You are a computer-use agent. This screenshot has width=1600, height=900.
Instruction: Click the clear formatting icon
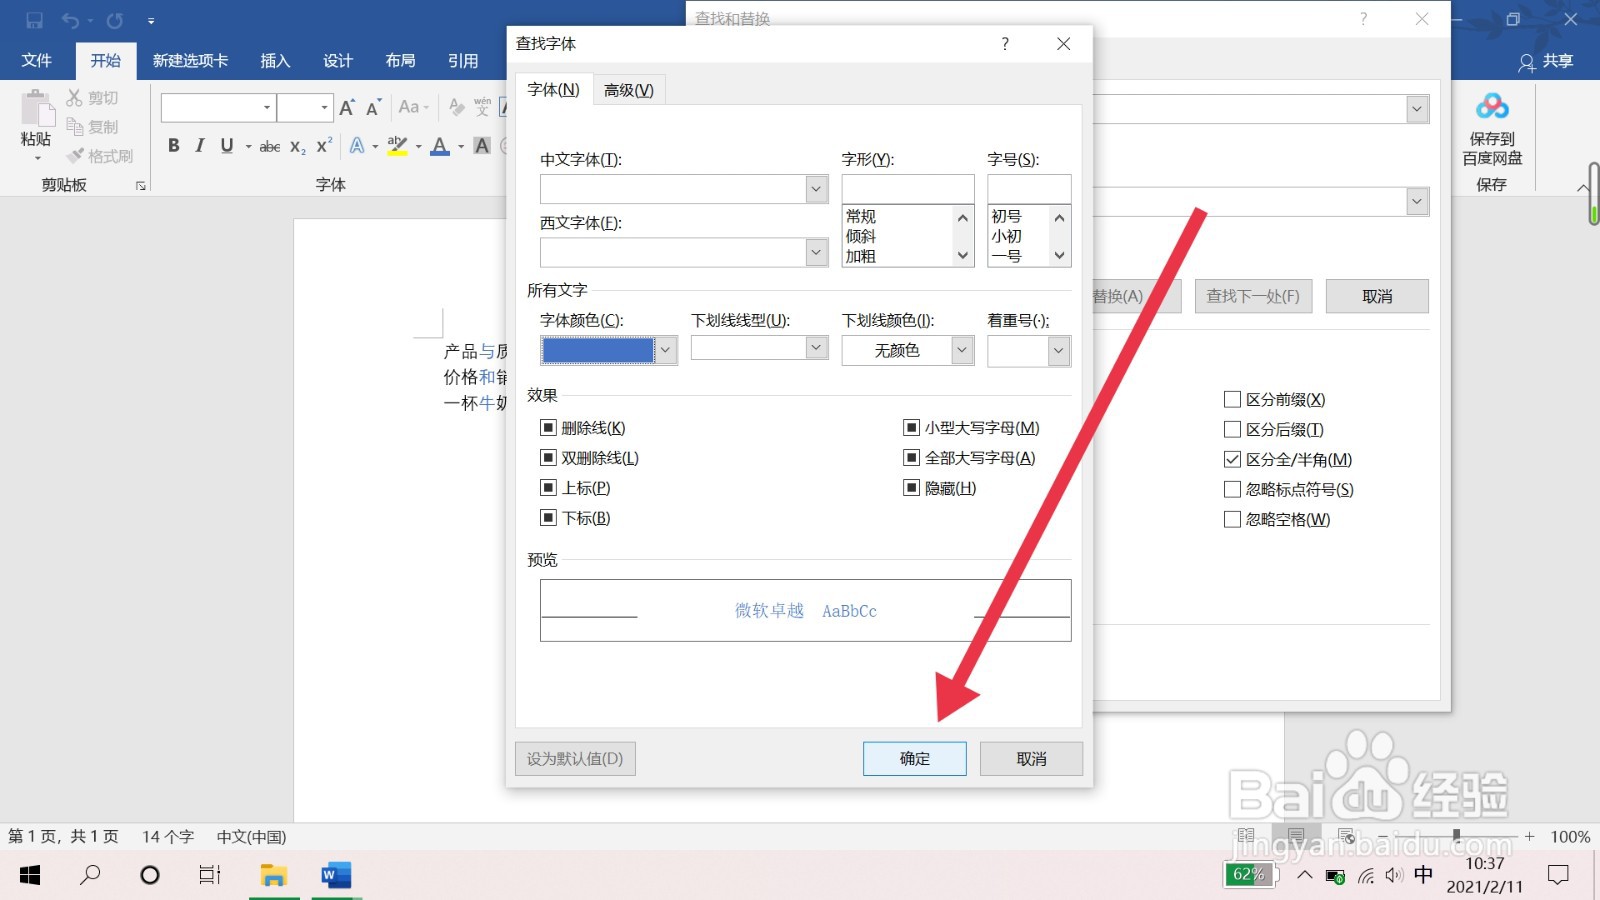(457, 107)
